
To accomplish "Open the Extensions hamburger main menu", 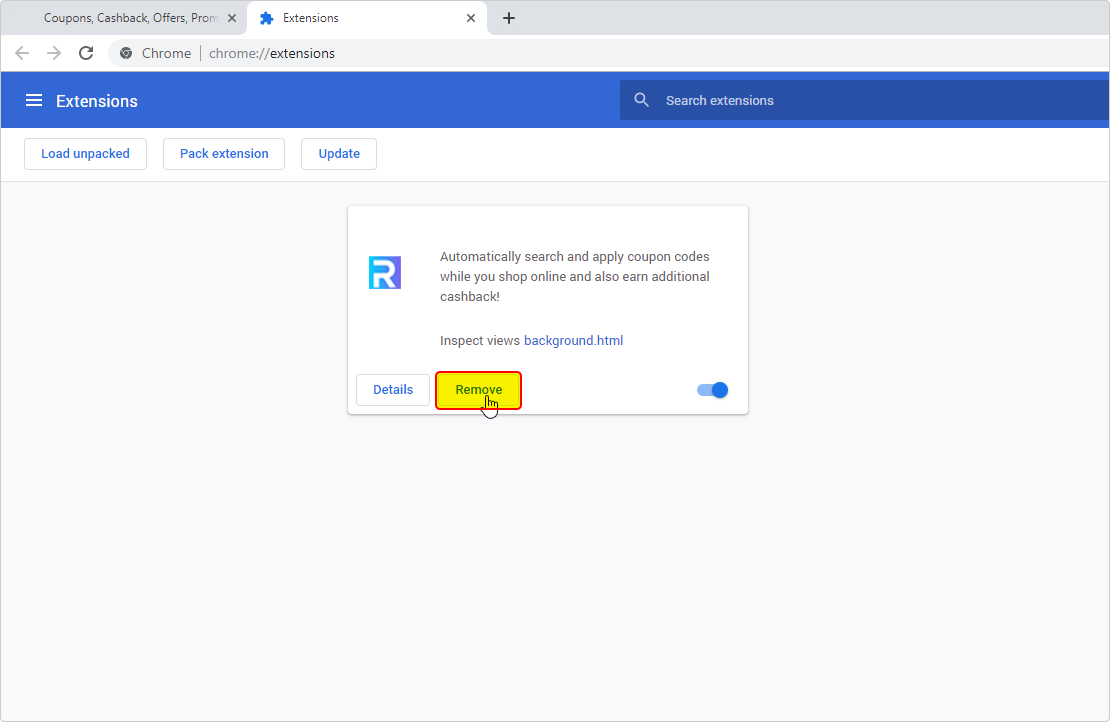I will 34,101.
